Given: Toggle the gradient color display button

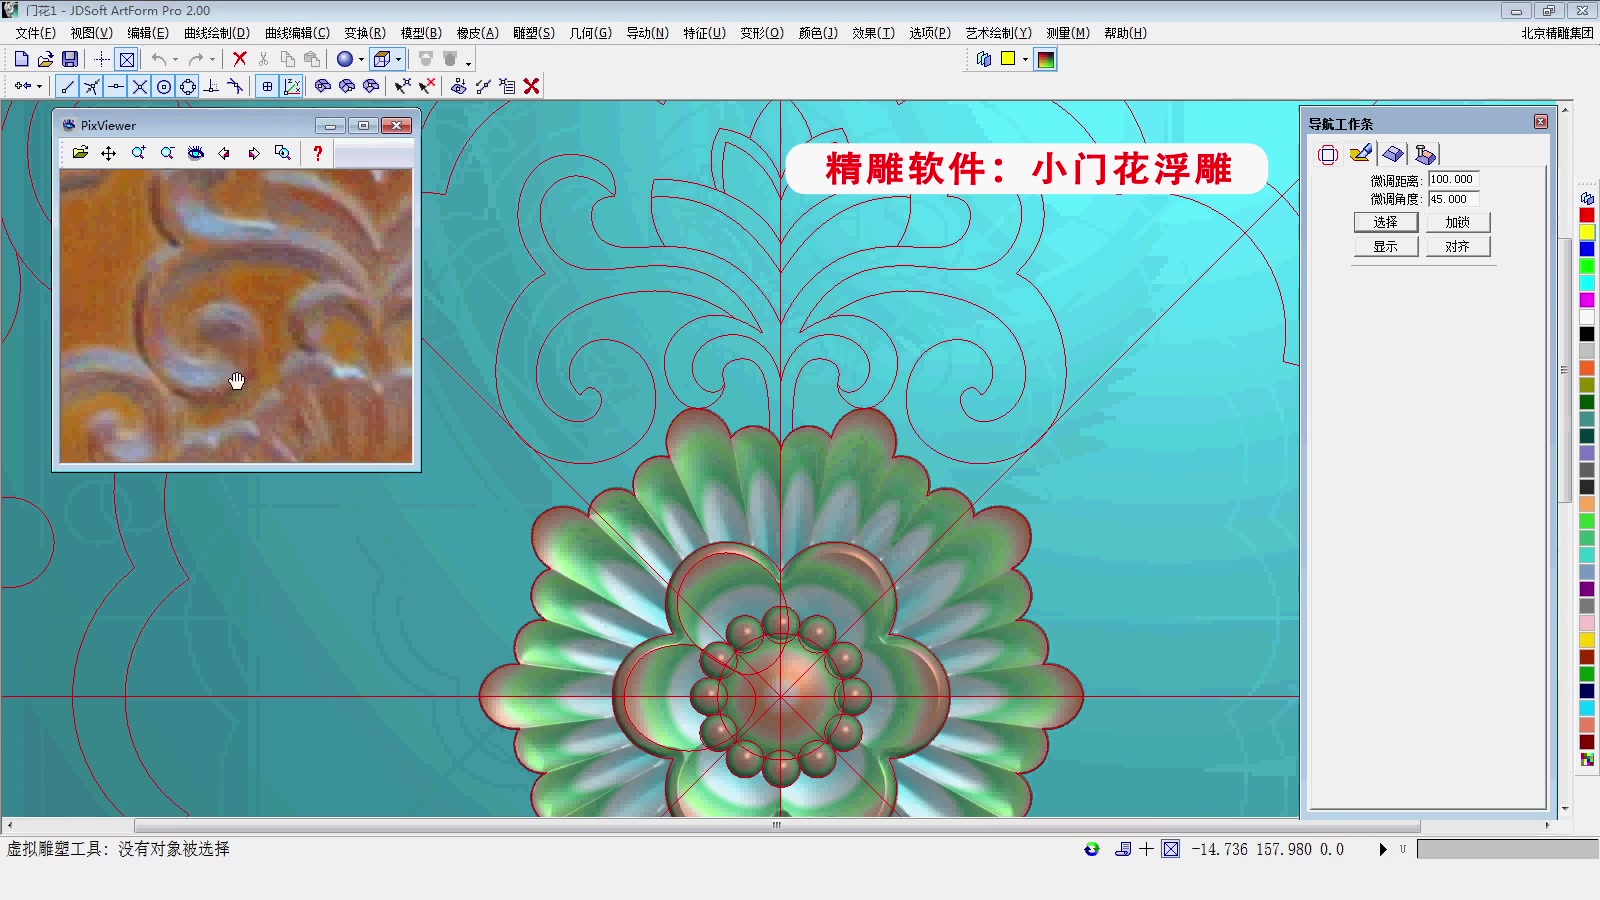Looking at the screenshot, I should click(x=1046, y=59).
